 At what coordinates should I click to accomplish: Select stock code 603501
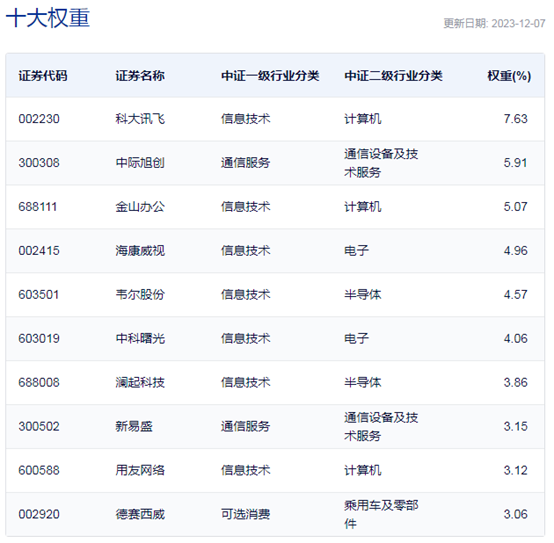click(39, 295)
